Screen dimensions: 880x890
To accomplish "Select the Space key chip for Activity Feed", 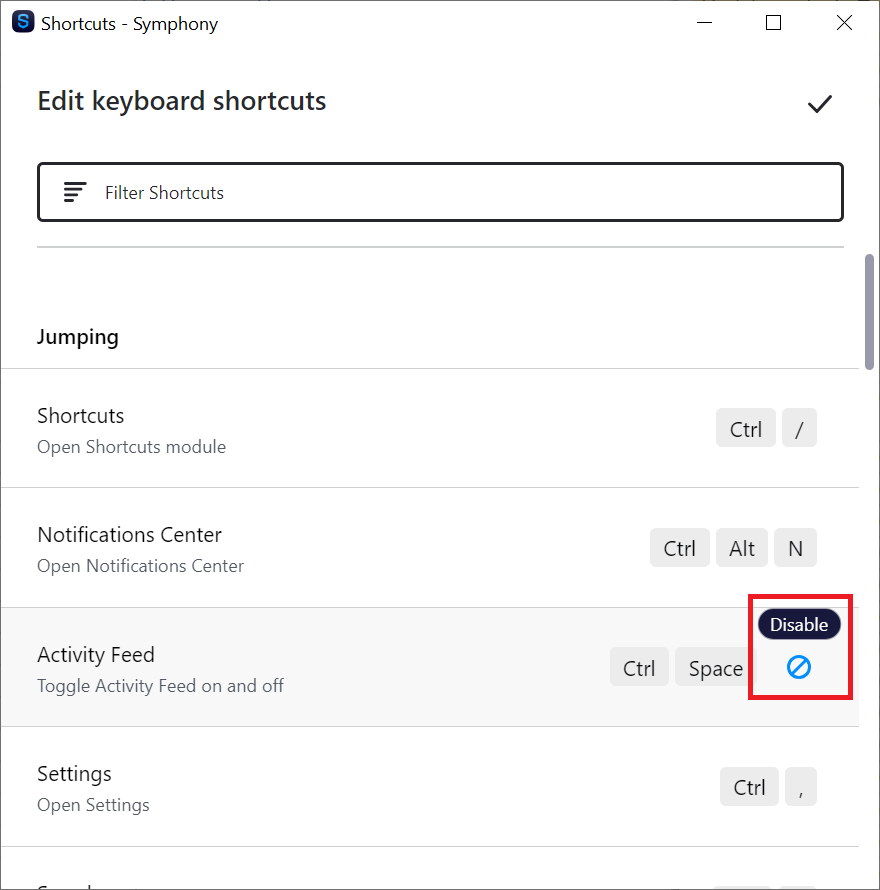I will coord(714,667).
